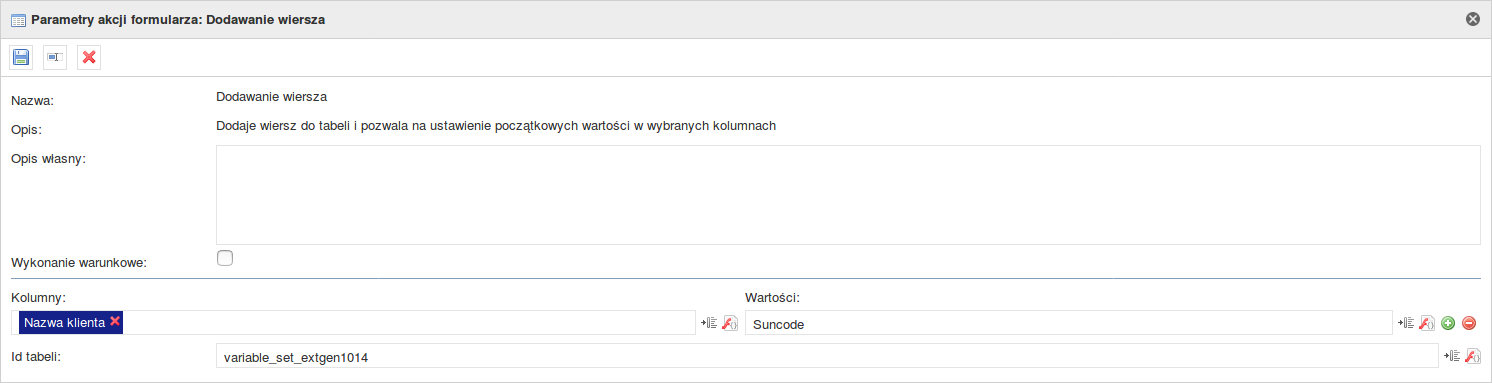Remove the Nazwa klienta tag

point(115,321)
